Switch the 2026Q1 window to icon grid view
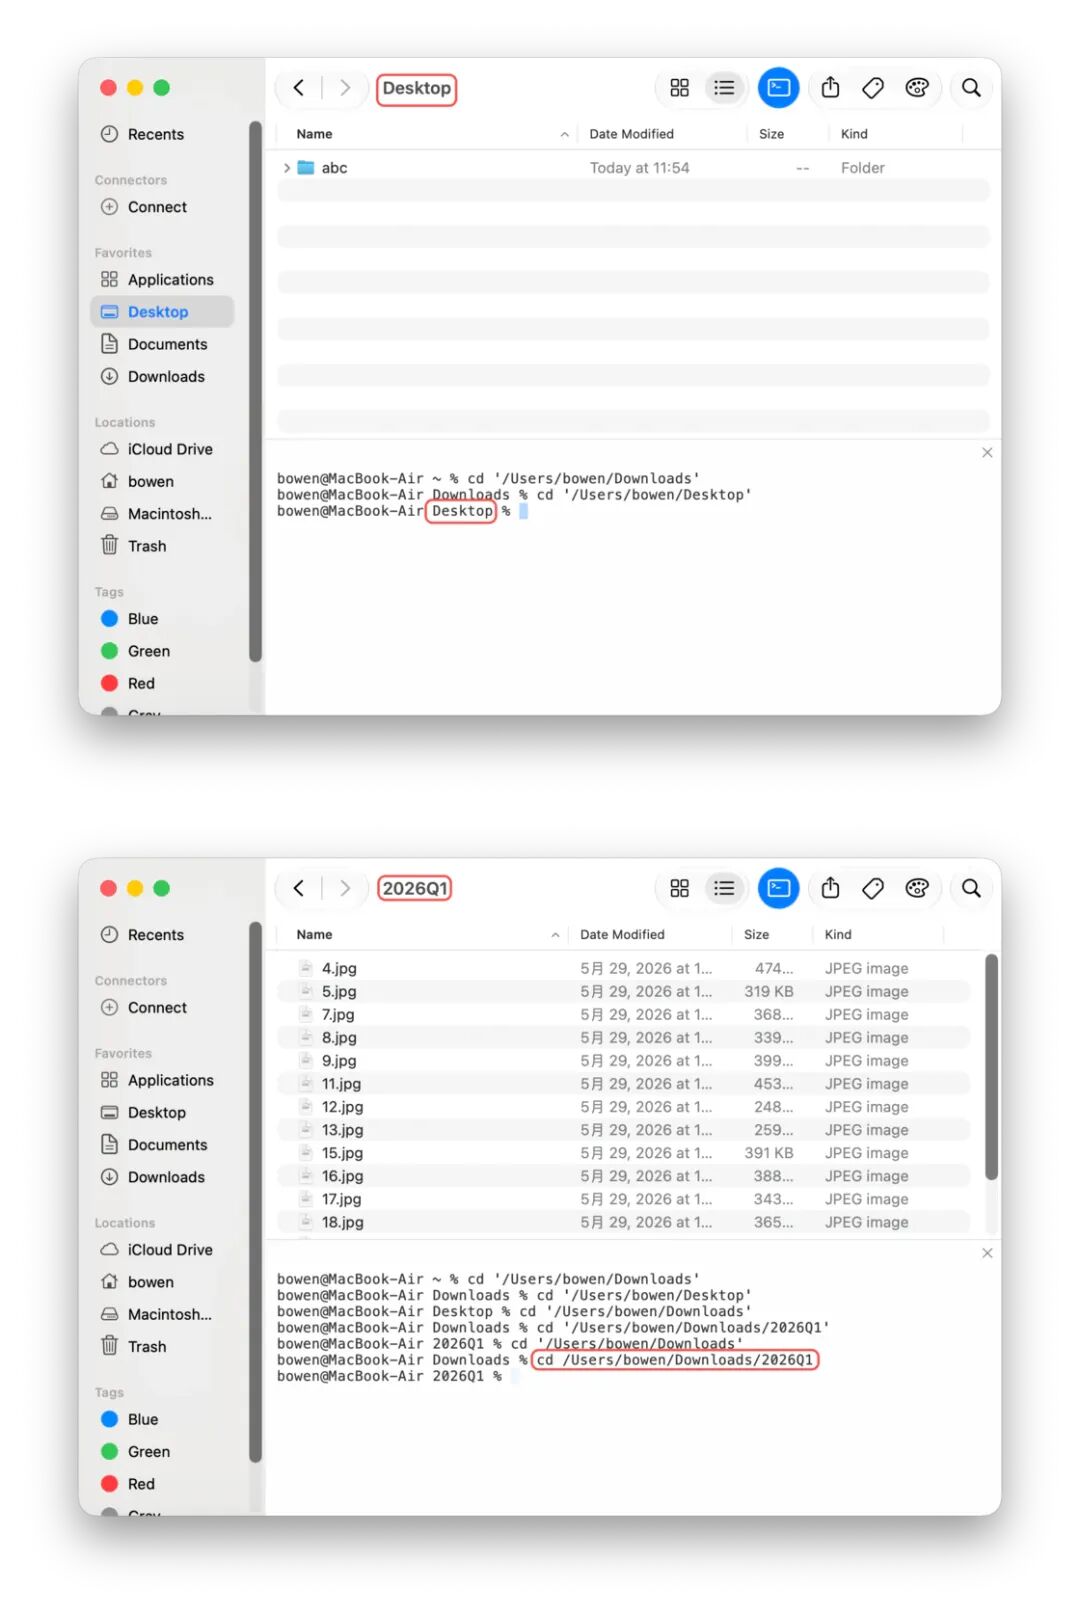1080x1615 pixels. coord(680,888)
